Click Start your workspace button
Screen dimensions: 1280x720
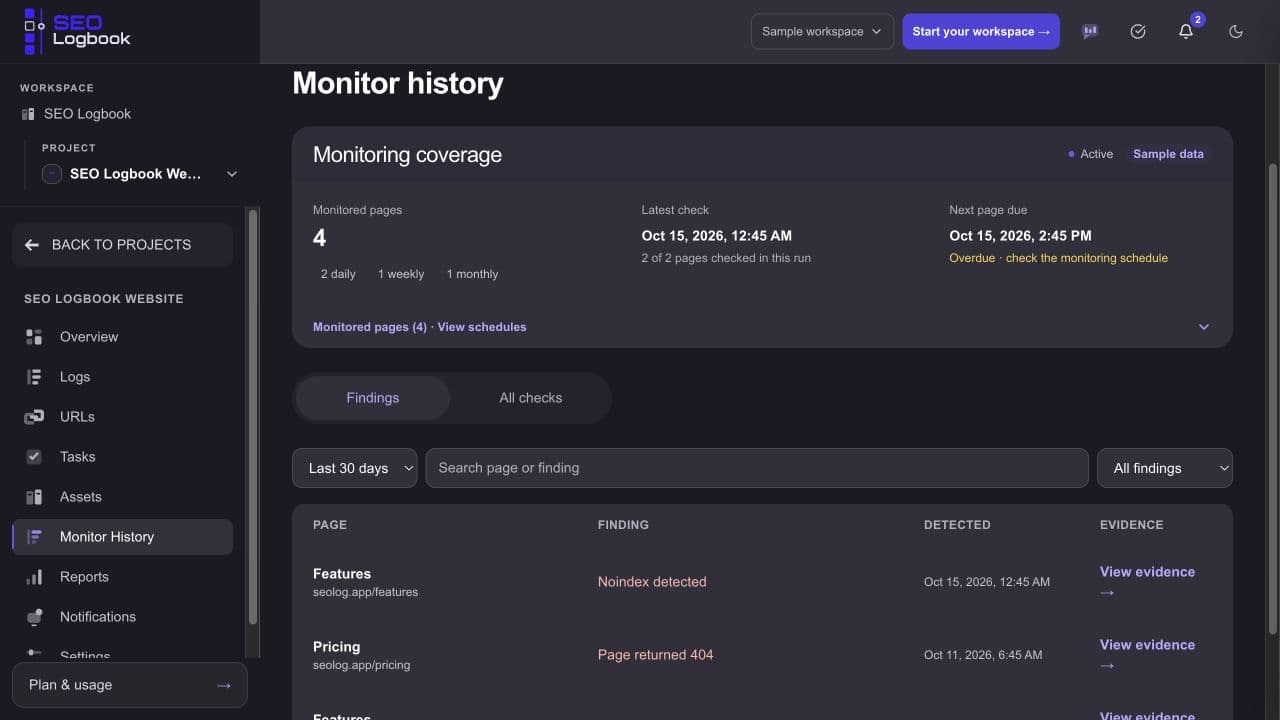point(981,31)
